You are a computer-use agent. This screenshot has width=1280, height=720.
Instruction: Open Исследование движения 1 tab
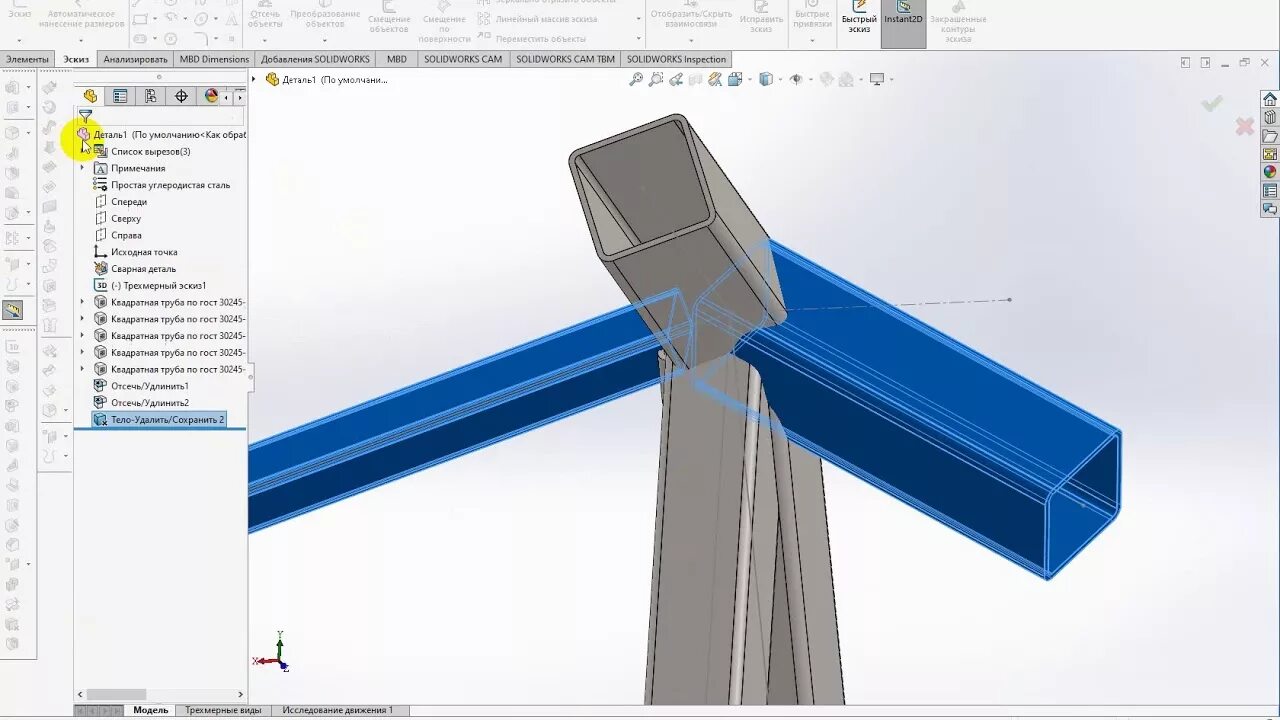pos(338,710)
